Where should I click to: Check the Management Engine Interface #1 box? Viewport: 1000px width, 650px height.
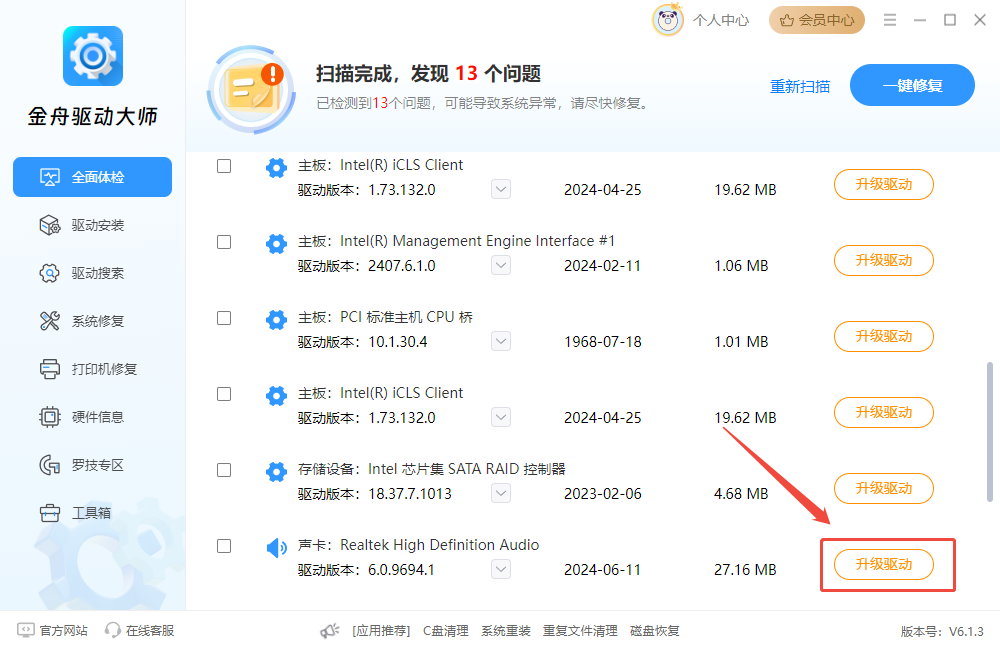(224, 242)
